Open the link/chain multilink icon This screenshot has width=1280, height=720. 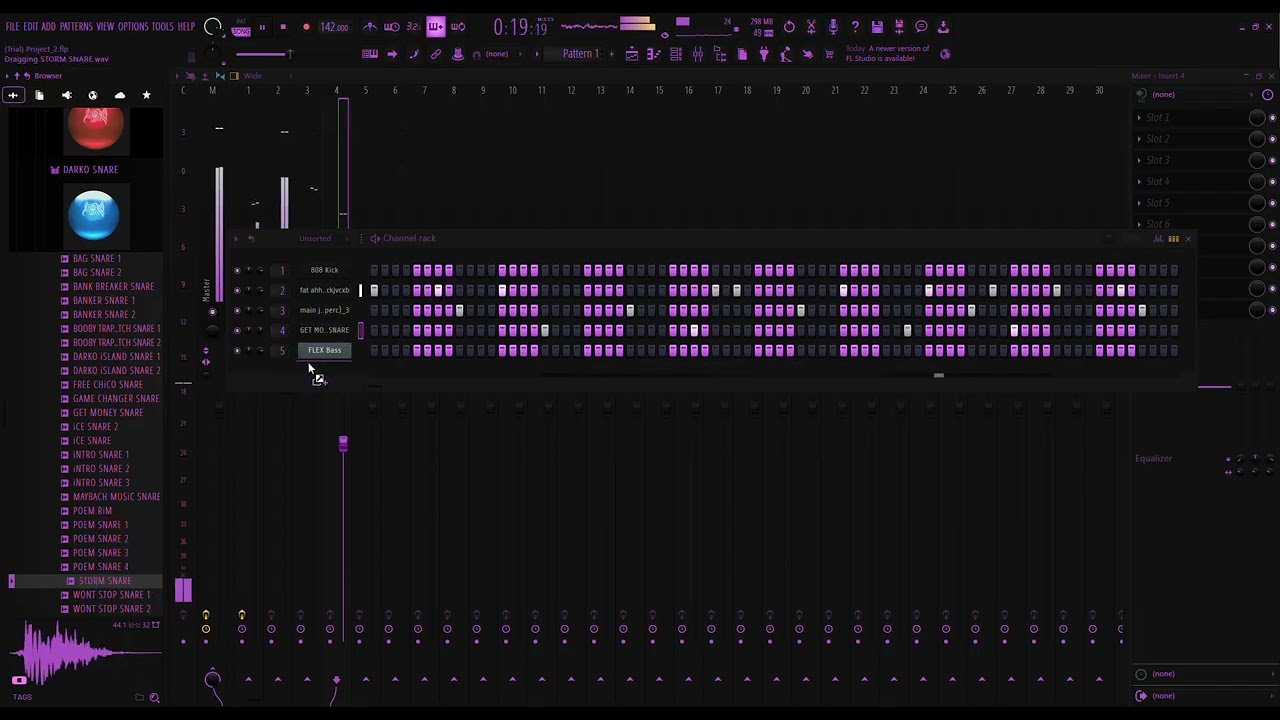(436, 54)
